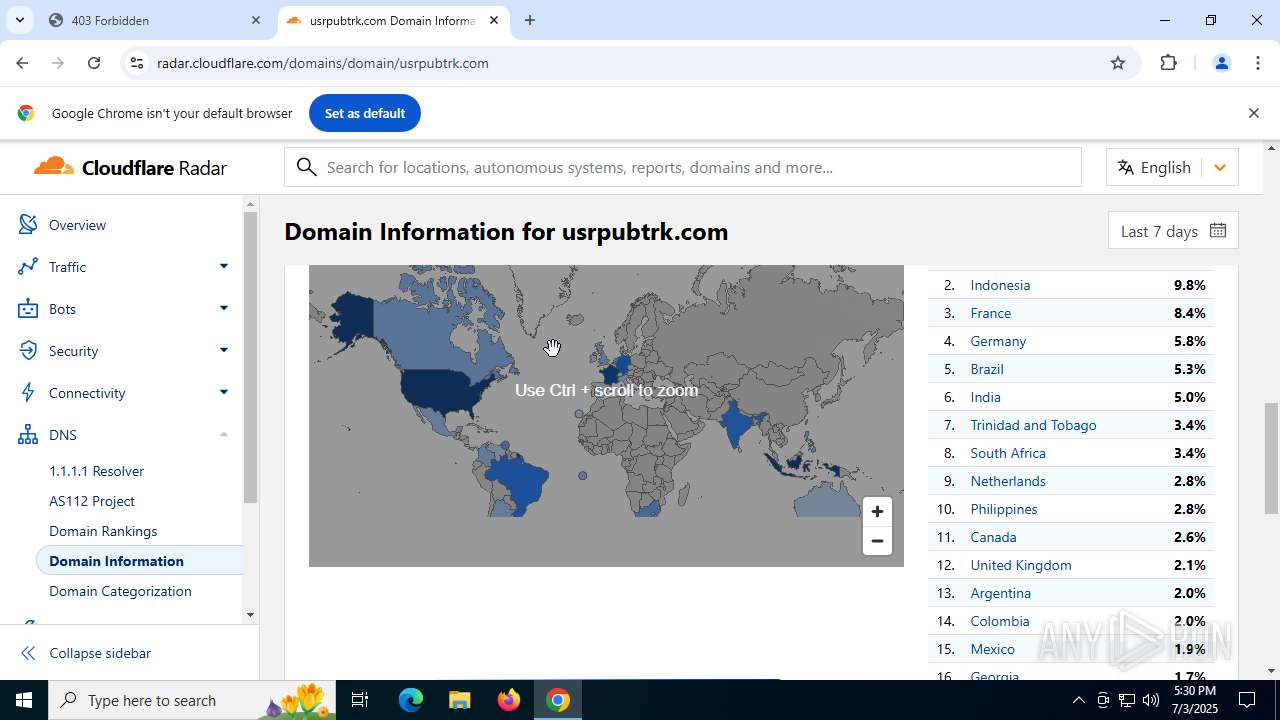Click the Bots sidebar icon
The height and width of the screenshot is (720, 1280).
point(28,309)
